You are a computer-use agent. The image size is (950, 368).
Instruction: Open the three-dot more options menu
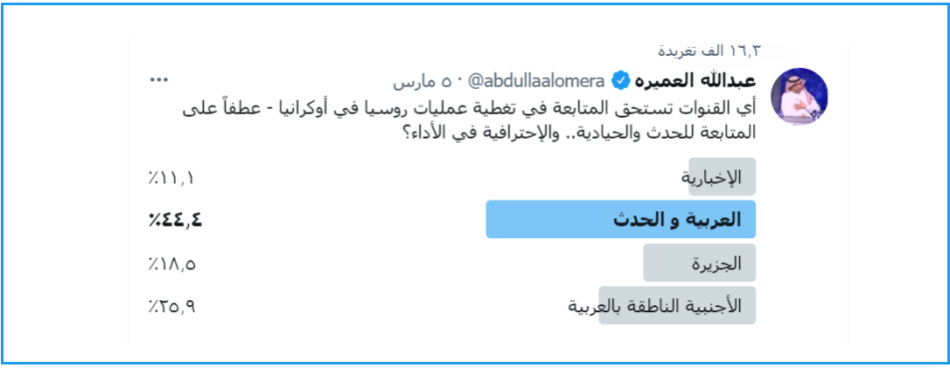159,80
